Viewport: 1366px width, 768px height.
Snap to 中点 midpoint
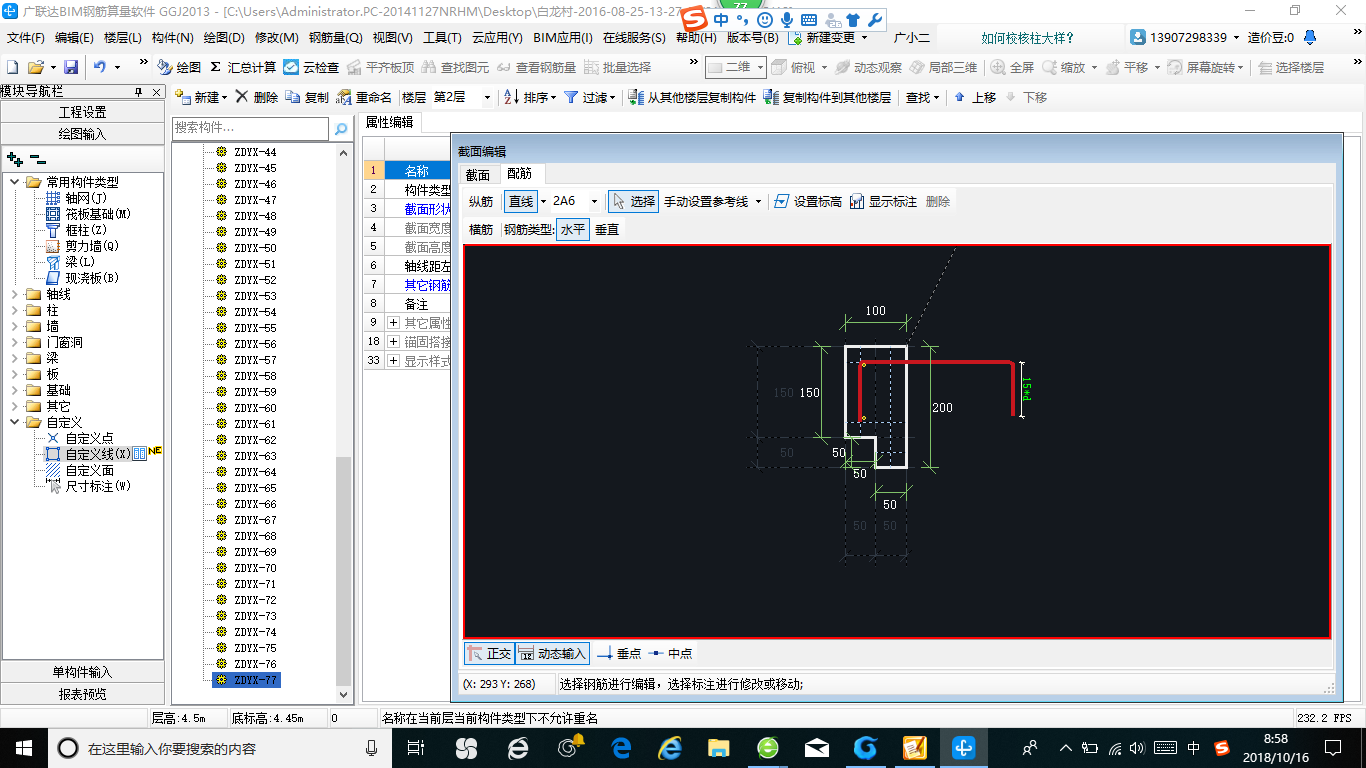(670, 653)
